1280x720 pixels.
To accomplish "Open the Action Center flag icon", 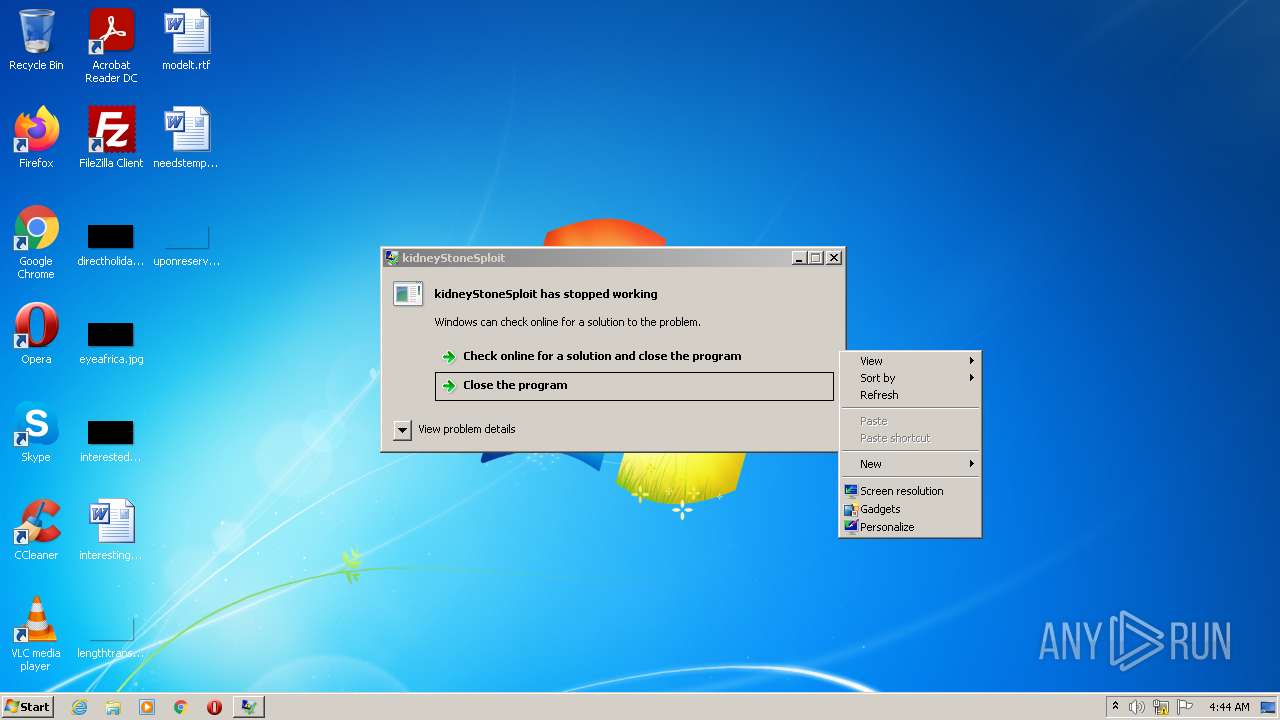I will tap(1185, 707).
